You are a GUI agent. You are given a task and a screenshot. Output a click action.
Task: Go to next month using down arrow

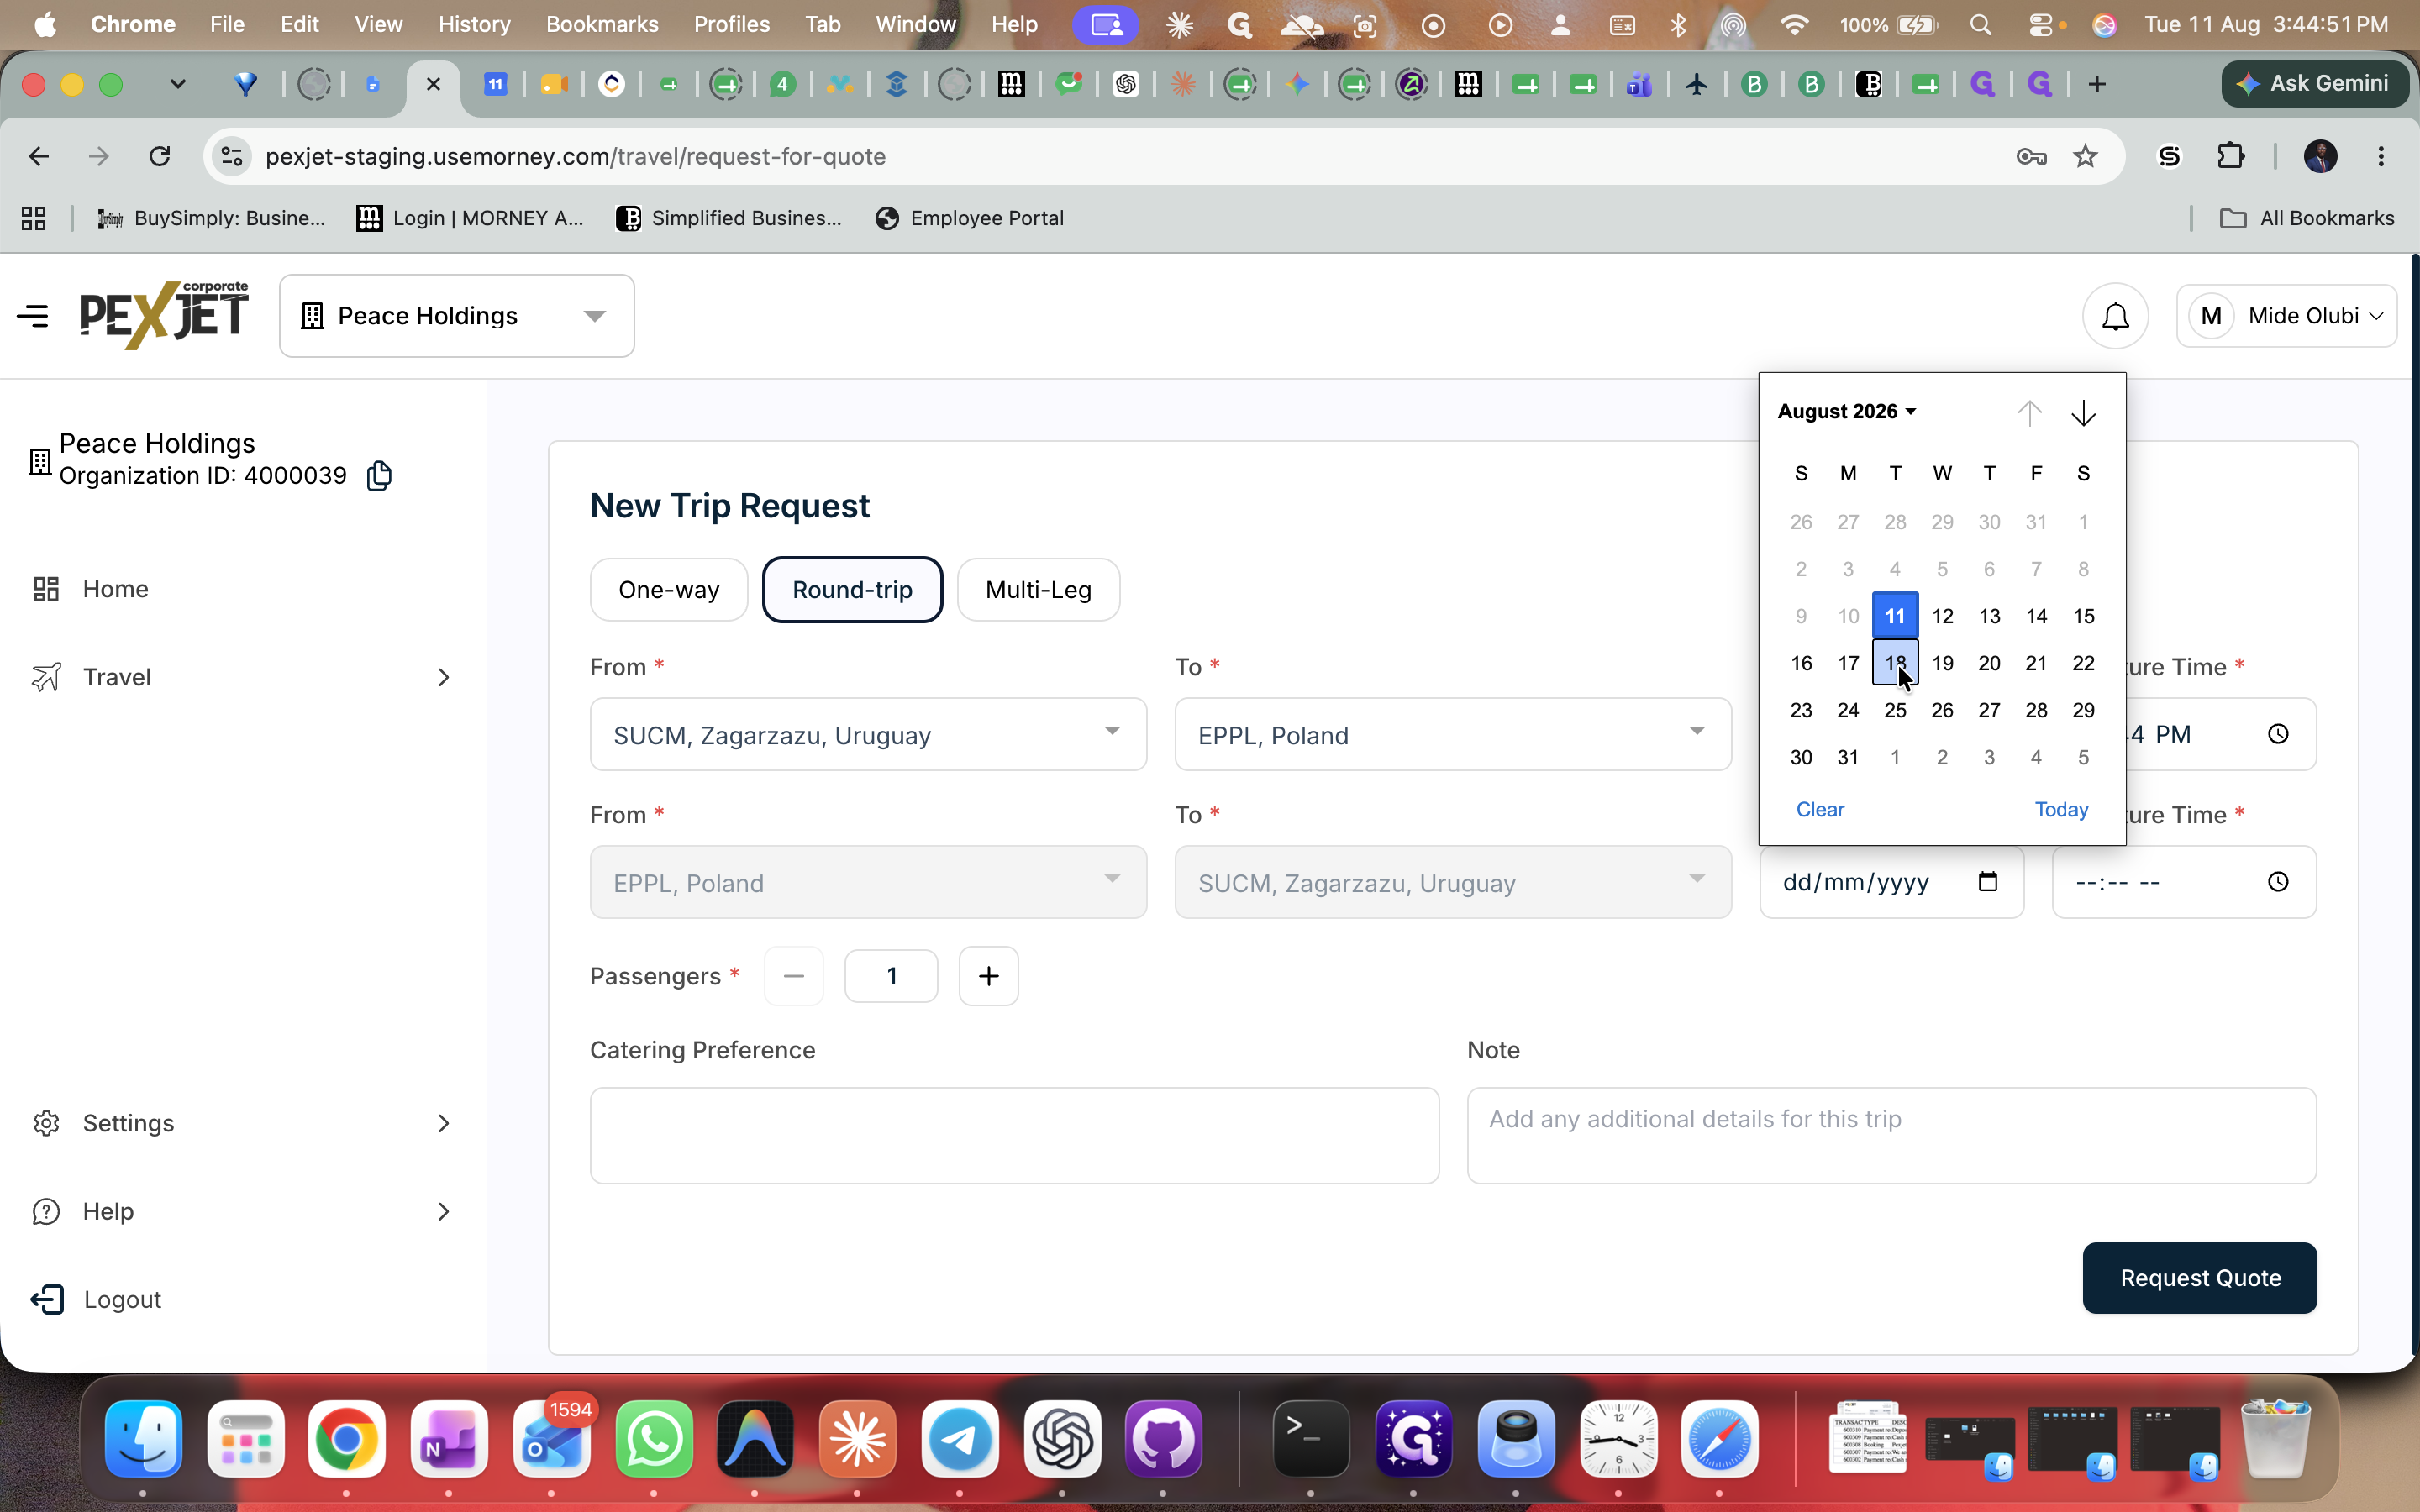[2083, 413]
